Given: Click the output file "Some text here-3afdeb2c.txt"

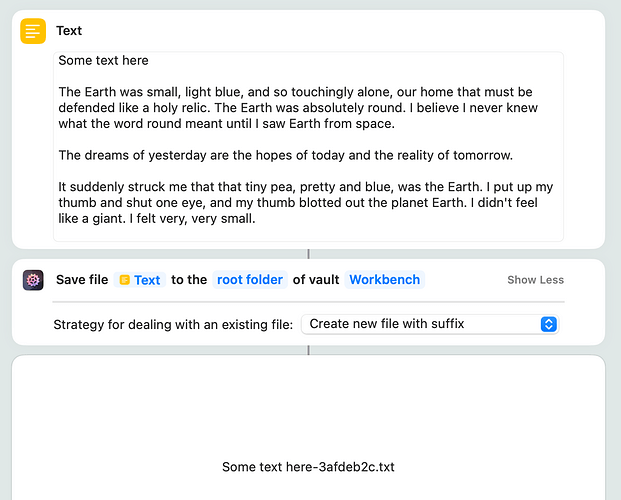Looking at the screenshot, I should point(308,467).
